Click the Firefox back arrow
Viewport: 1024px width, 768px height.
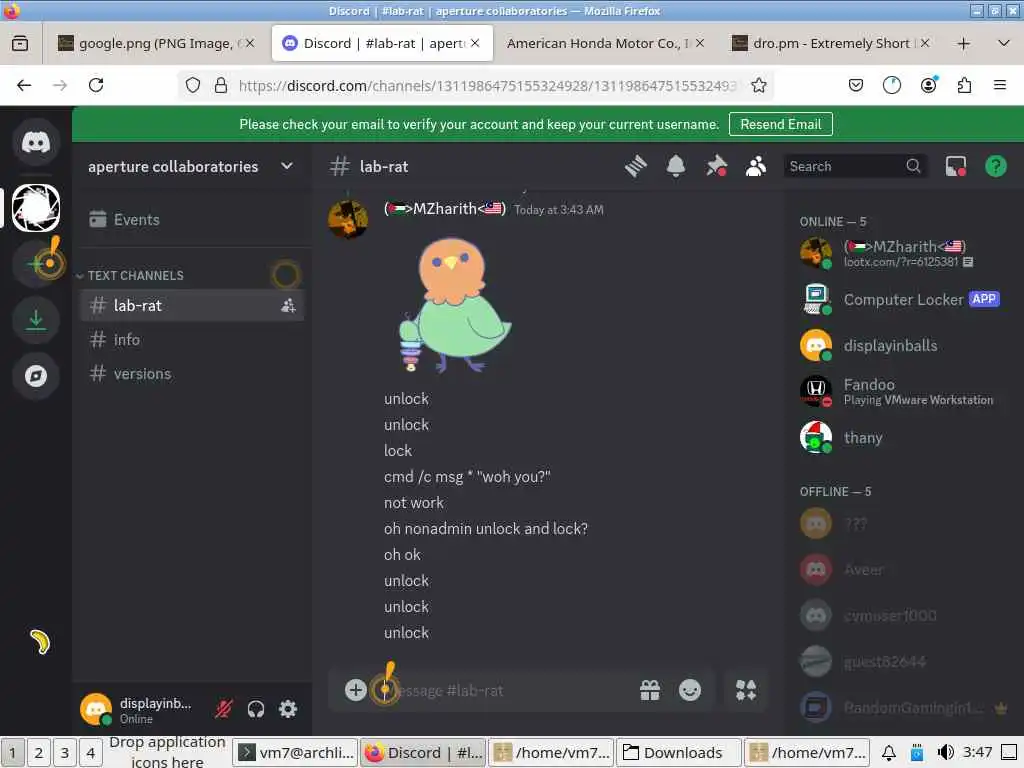click(x=24, y=86)
